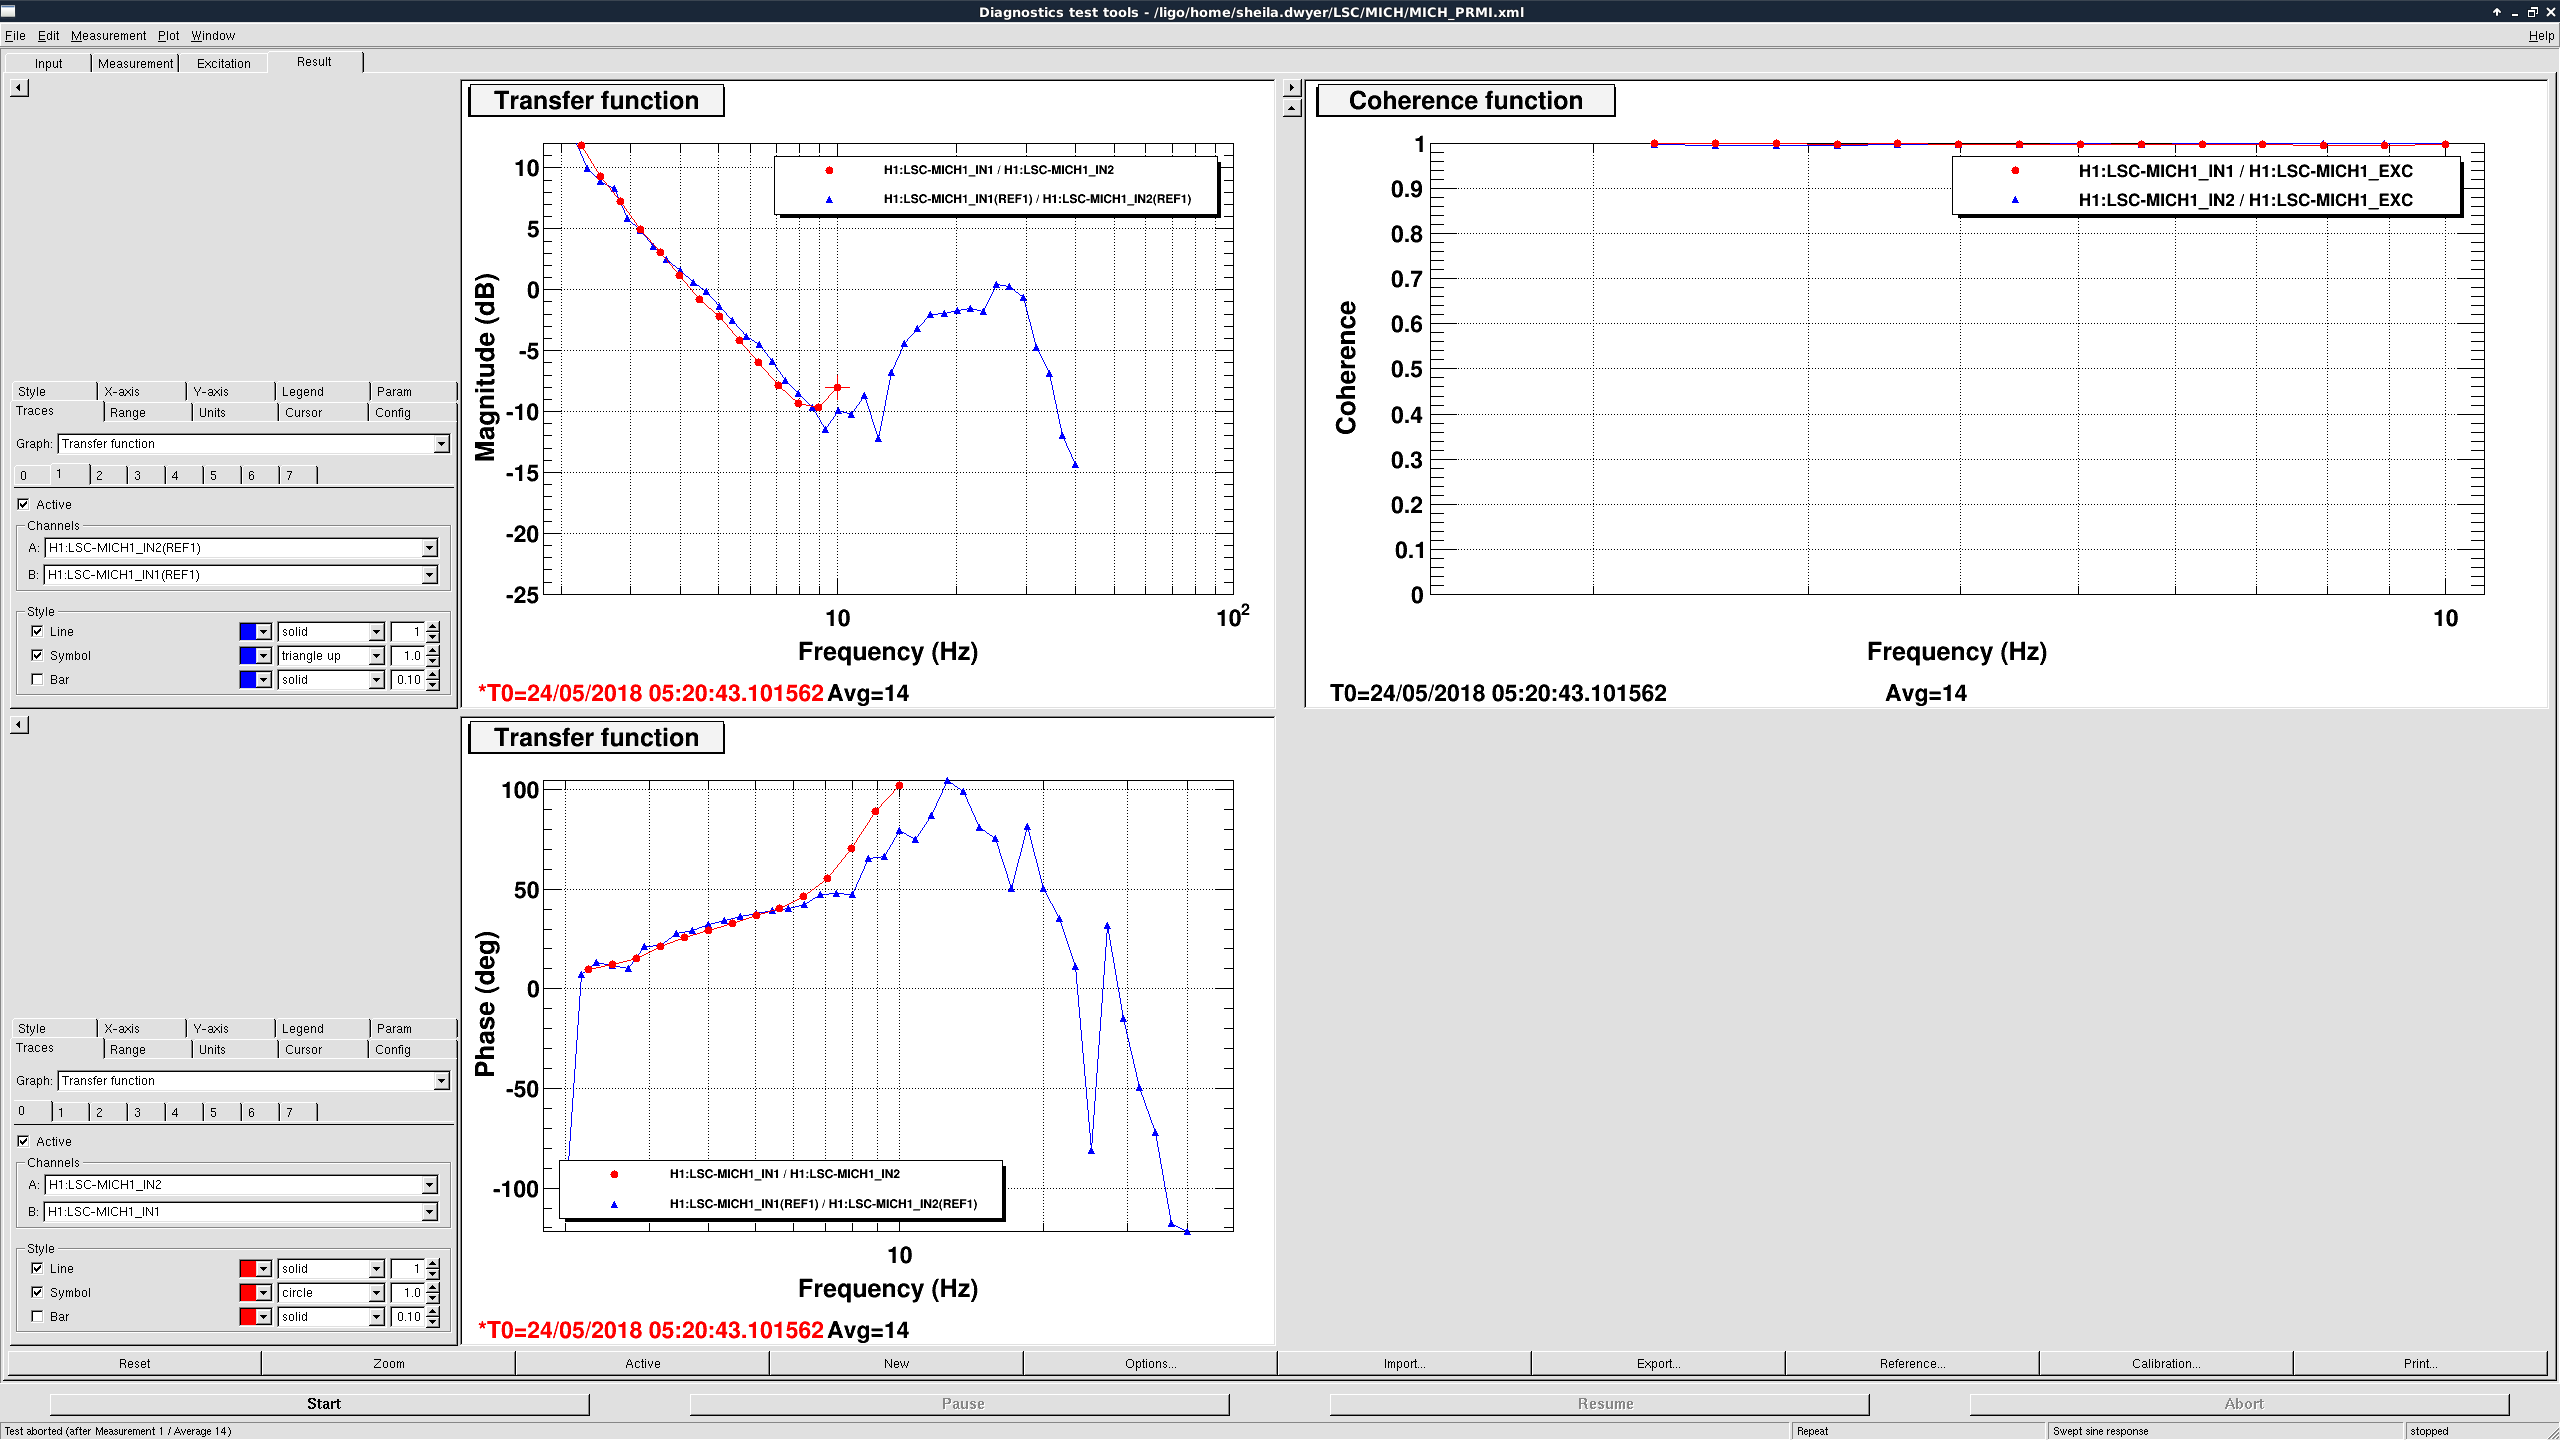2560x1440 pixels.
Task: Click the right arrow beside Coherence plot
Action: pyautogui.click(x=1292, y=88)
